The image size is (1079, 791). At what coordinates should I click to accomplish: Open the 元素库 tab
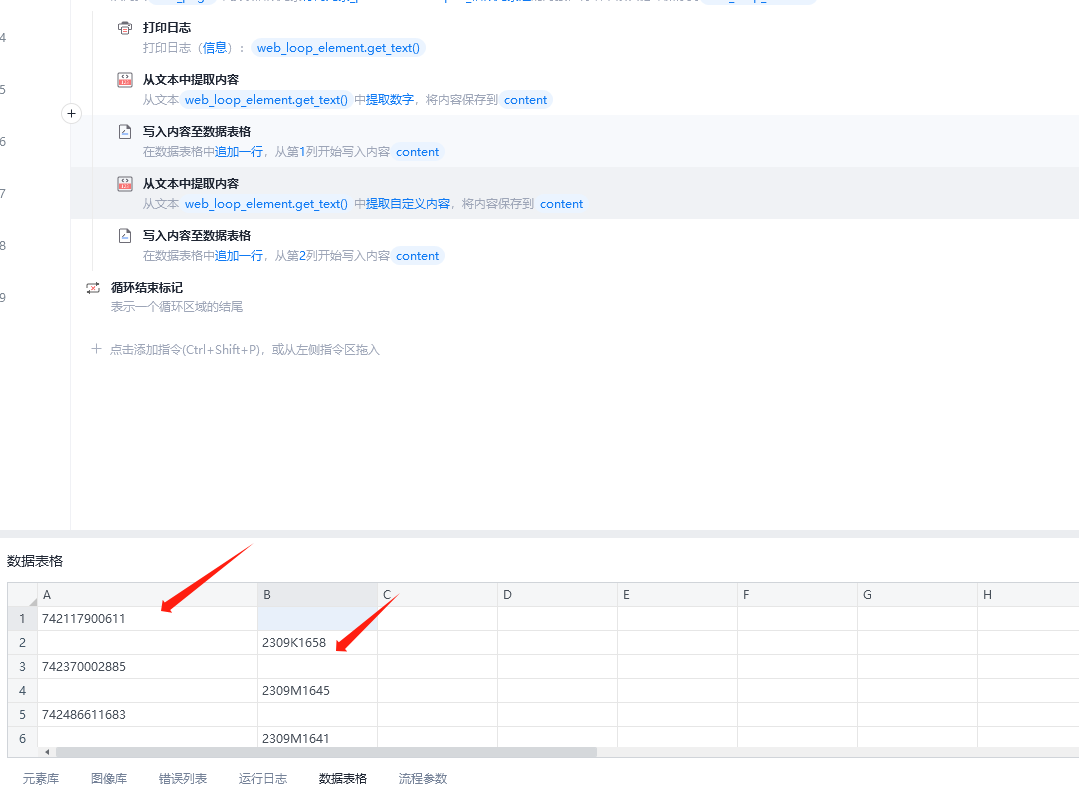[41, 779]
